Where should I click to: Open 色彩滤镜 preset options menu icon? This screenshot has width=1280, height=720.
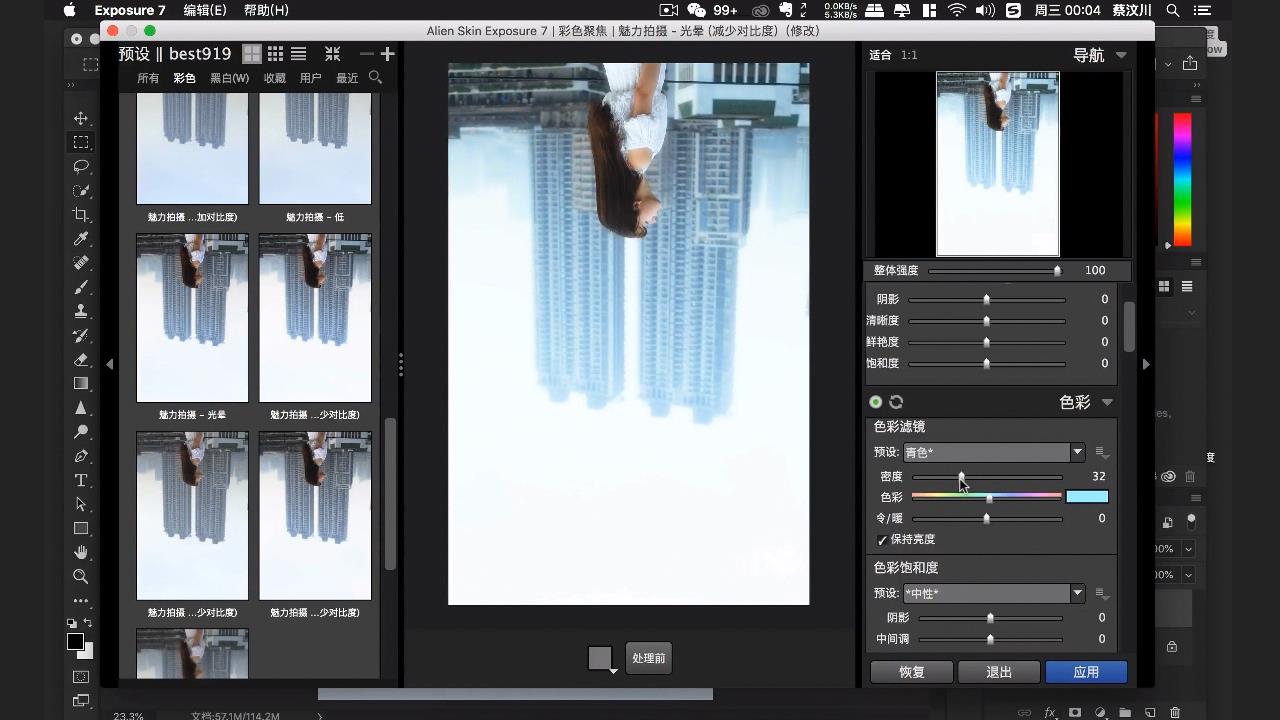pyautogui.click(x=1101, y=453)
